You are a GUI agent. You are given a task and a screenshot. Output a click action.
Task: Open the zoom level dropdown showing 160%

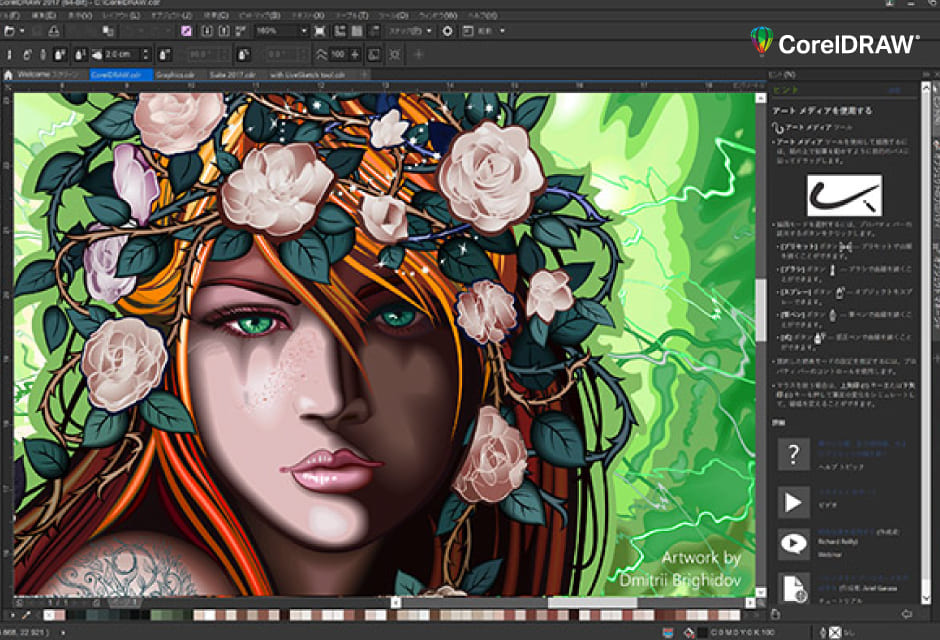304,33
